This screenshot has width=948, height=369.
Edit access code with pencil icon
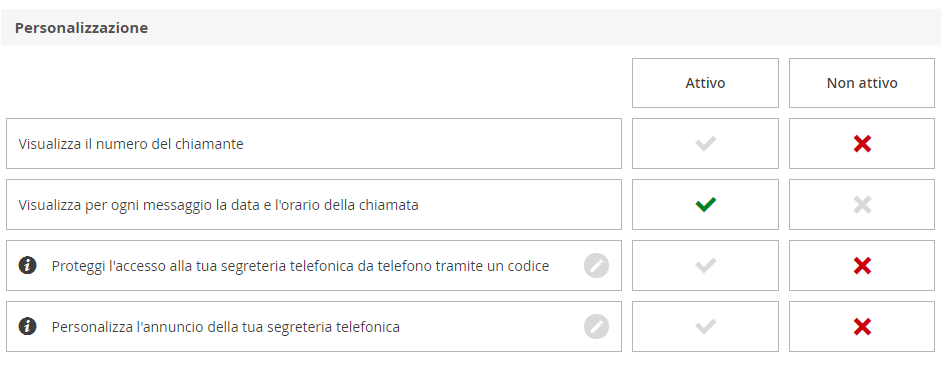(596, 266)
